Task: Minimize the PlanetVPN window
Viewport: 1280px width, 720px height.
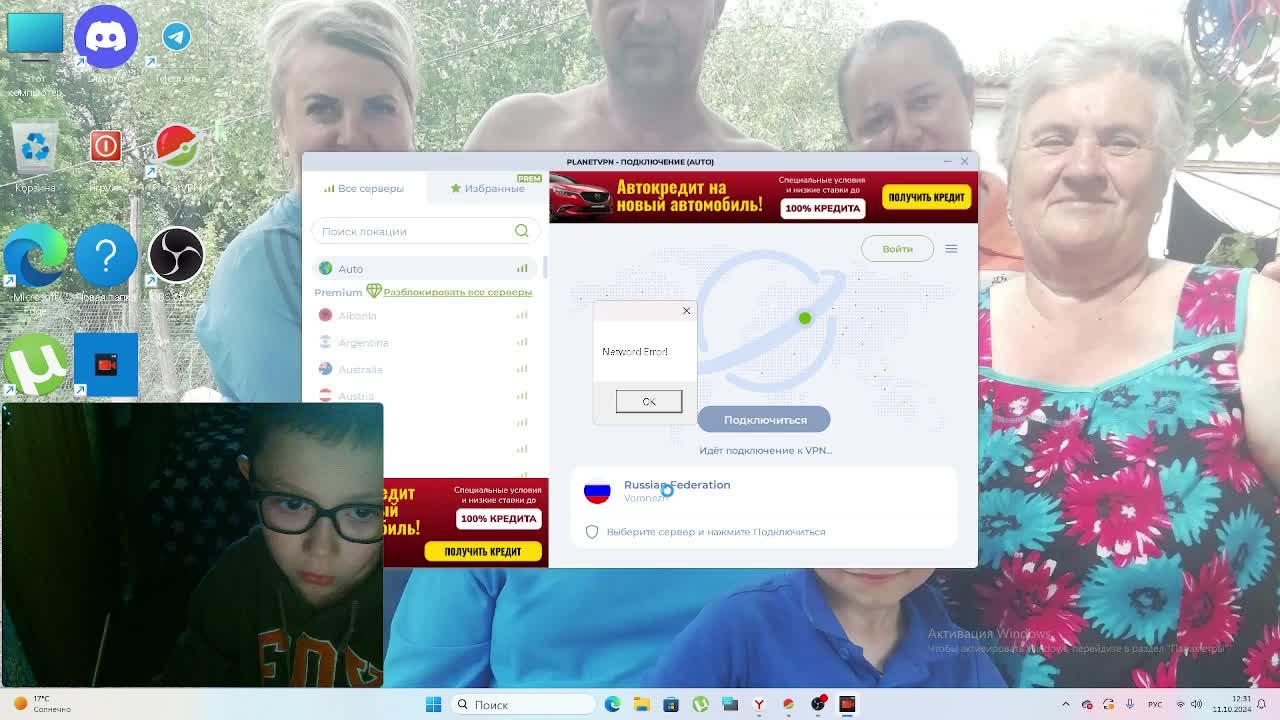Action: [x=946, y=161]
